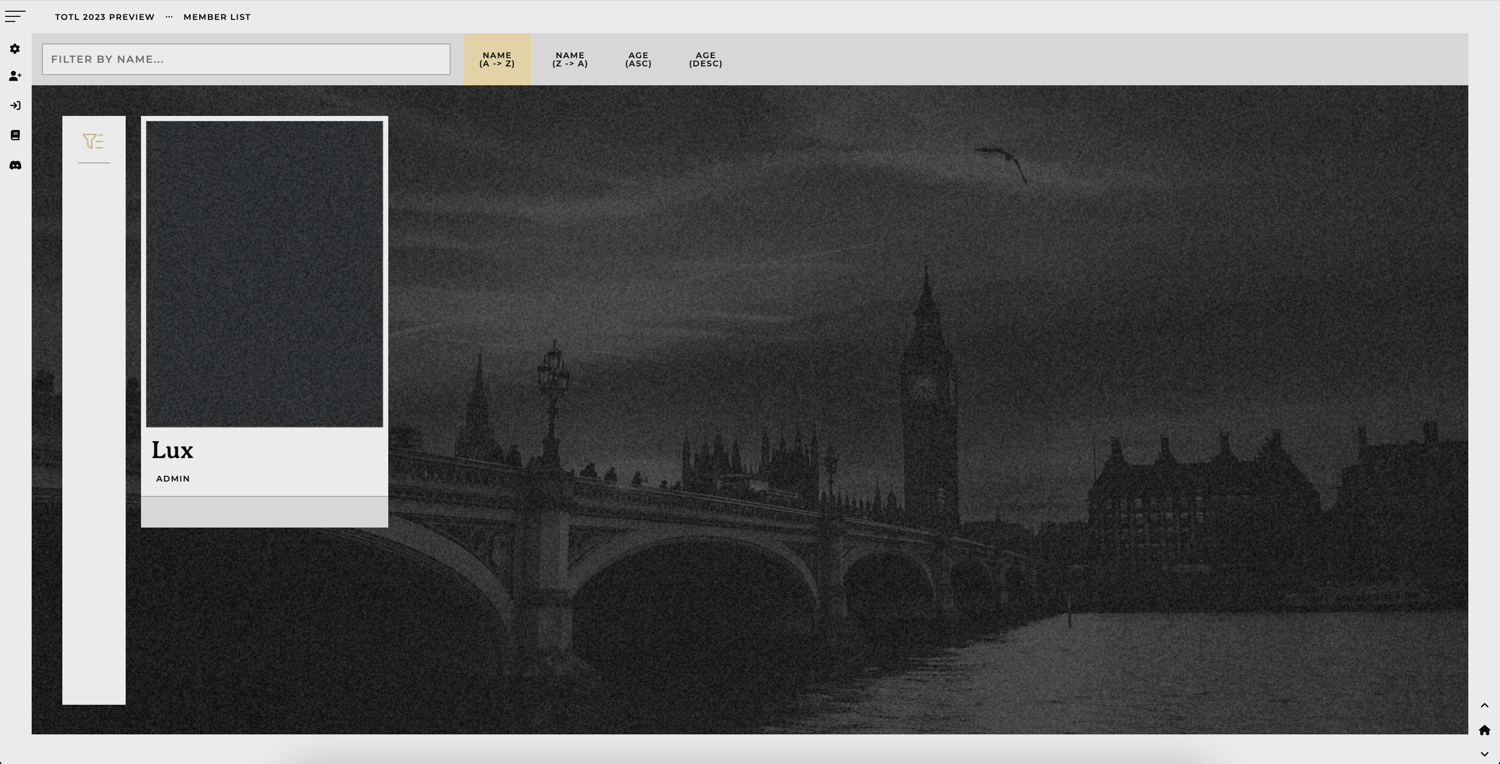The height and width of the screenshot is (764, 1500).
Task: Click the scroll-to-bottom chevron icon
Action: (x=1484, y=754)
